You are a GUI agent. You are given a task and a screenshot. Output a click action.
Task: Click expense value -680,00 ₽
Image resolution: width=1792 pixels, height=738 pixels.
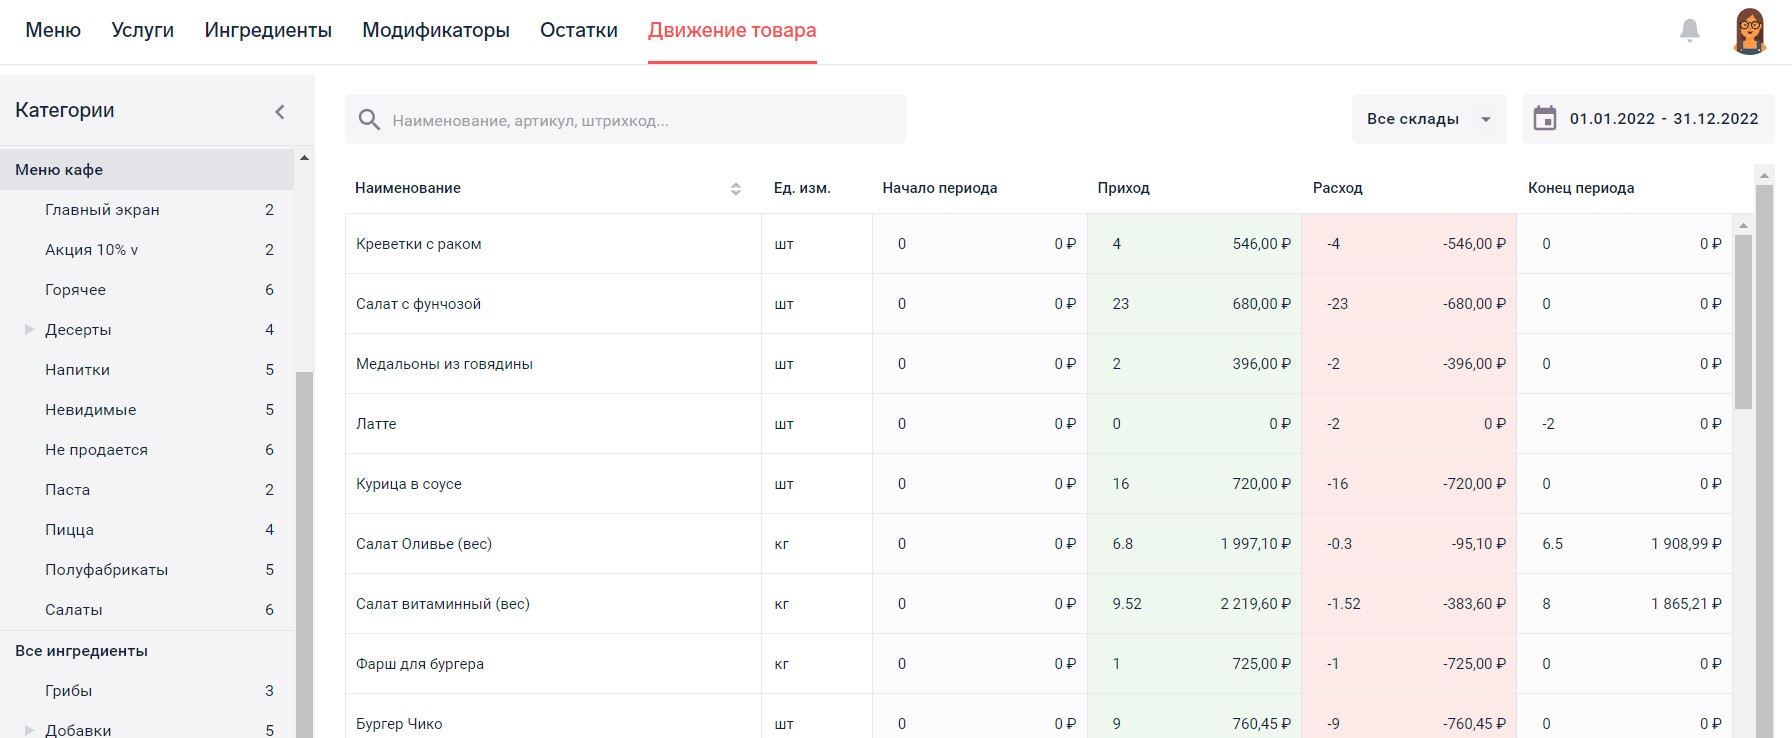click(x=1474, y=304)
